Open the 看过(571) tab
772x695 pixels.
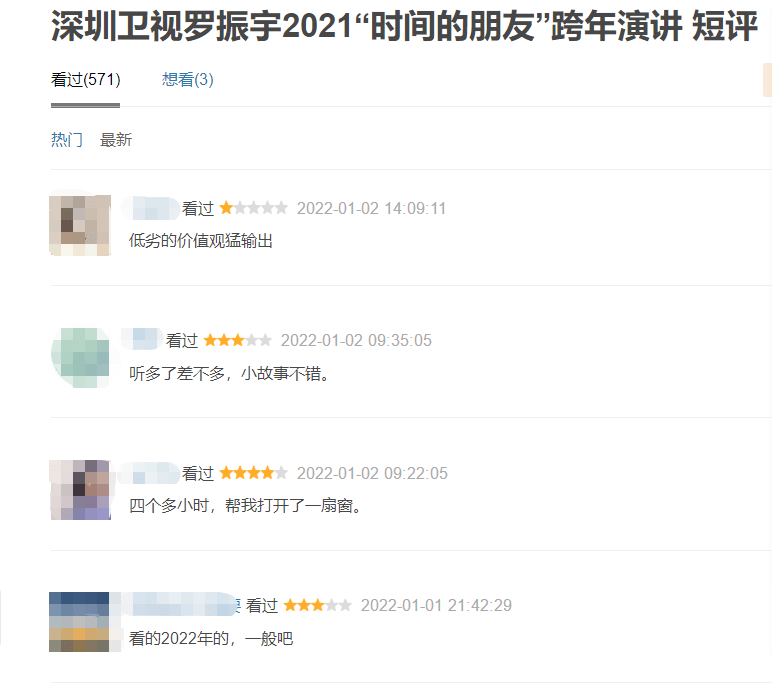(86, 80)
